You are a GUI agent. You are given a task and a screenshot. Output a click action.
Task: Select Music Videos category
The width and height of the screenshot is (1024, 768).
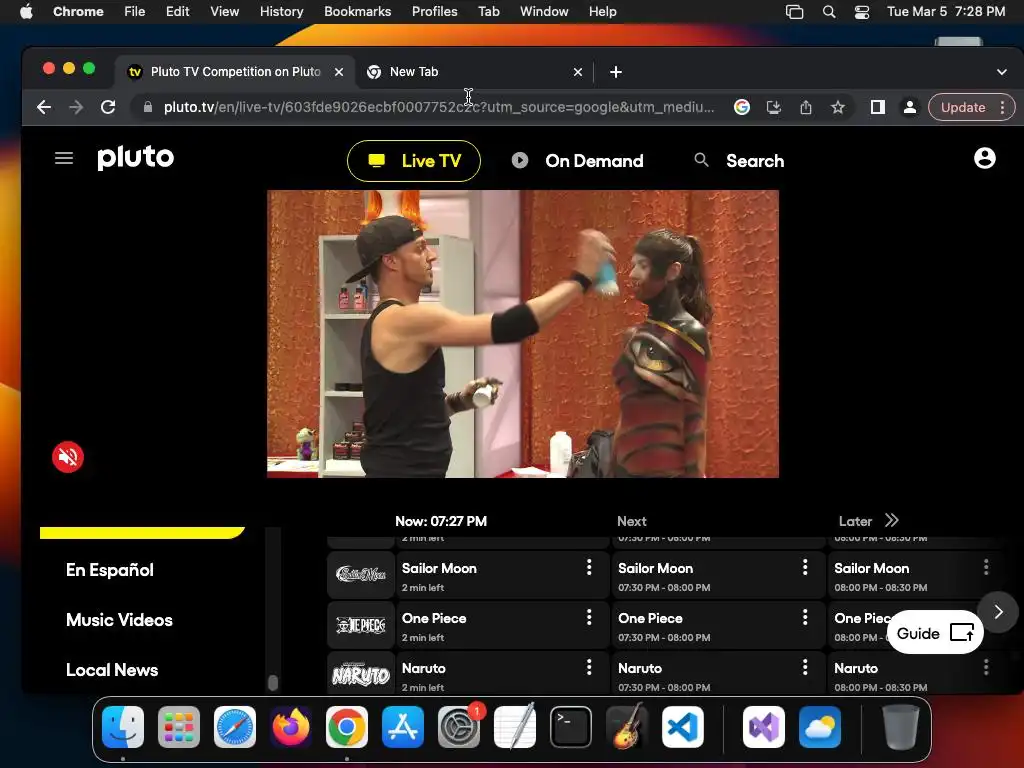(x=120, y=620)
